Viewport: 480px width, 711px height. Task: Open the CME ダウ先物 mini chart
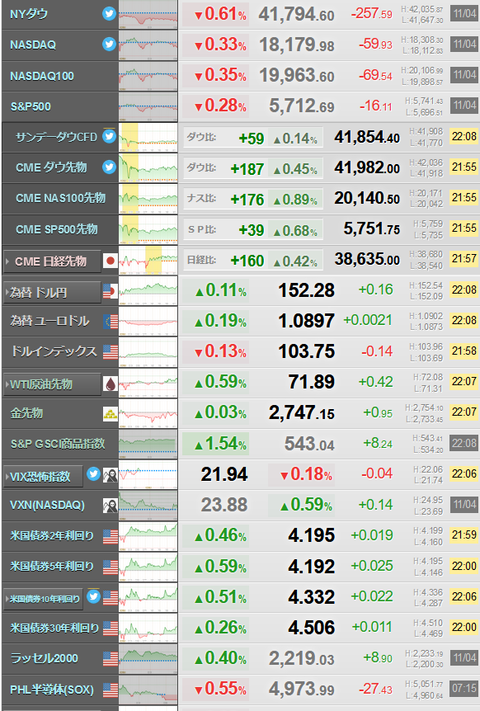tap(148, 168)
